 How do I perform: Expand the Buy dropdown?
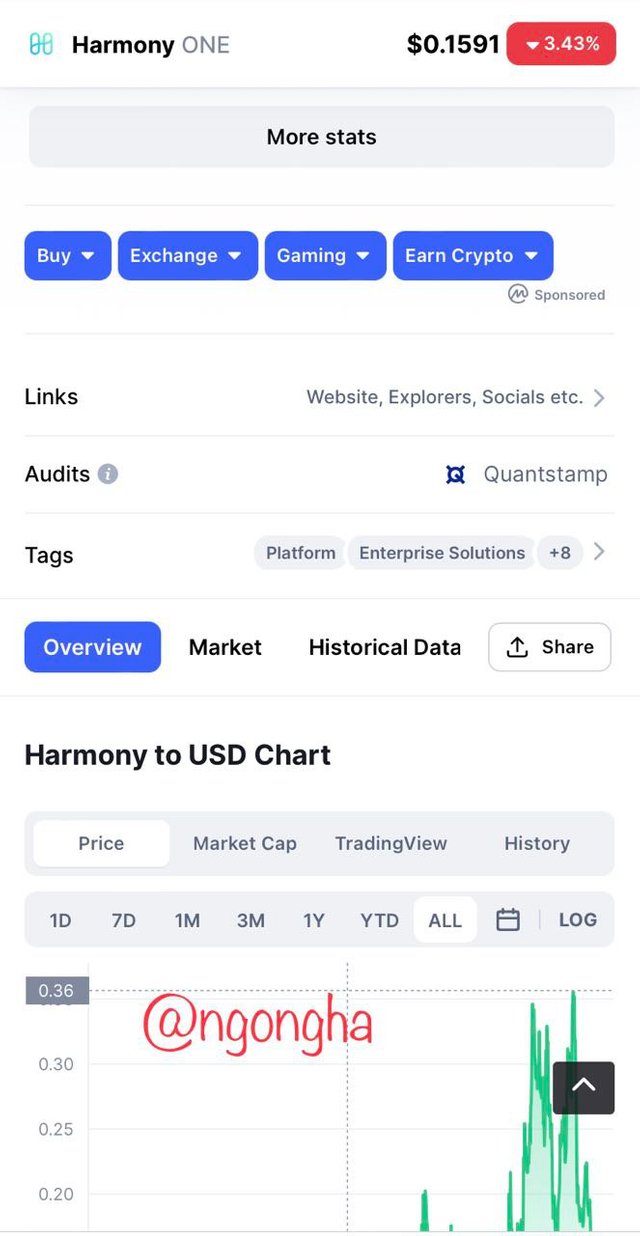[67, 255]
